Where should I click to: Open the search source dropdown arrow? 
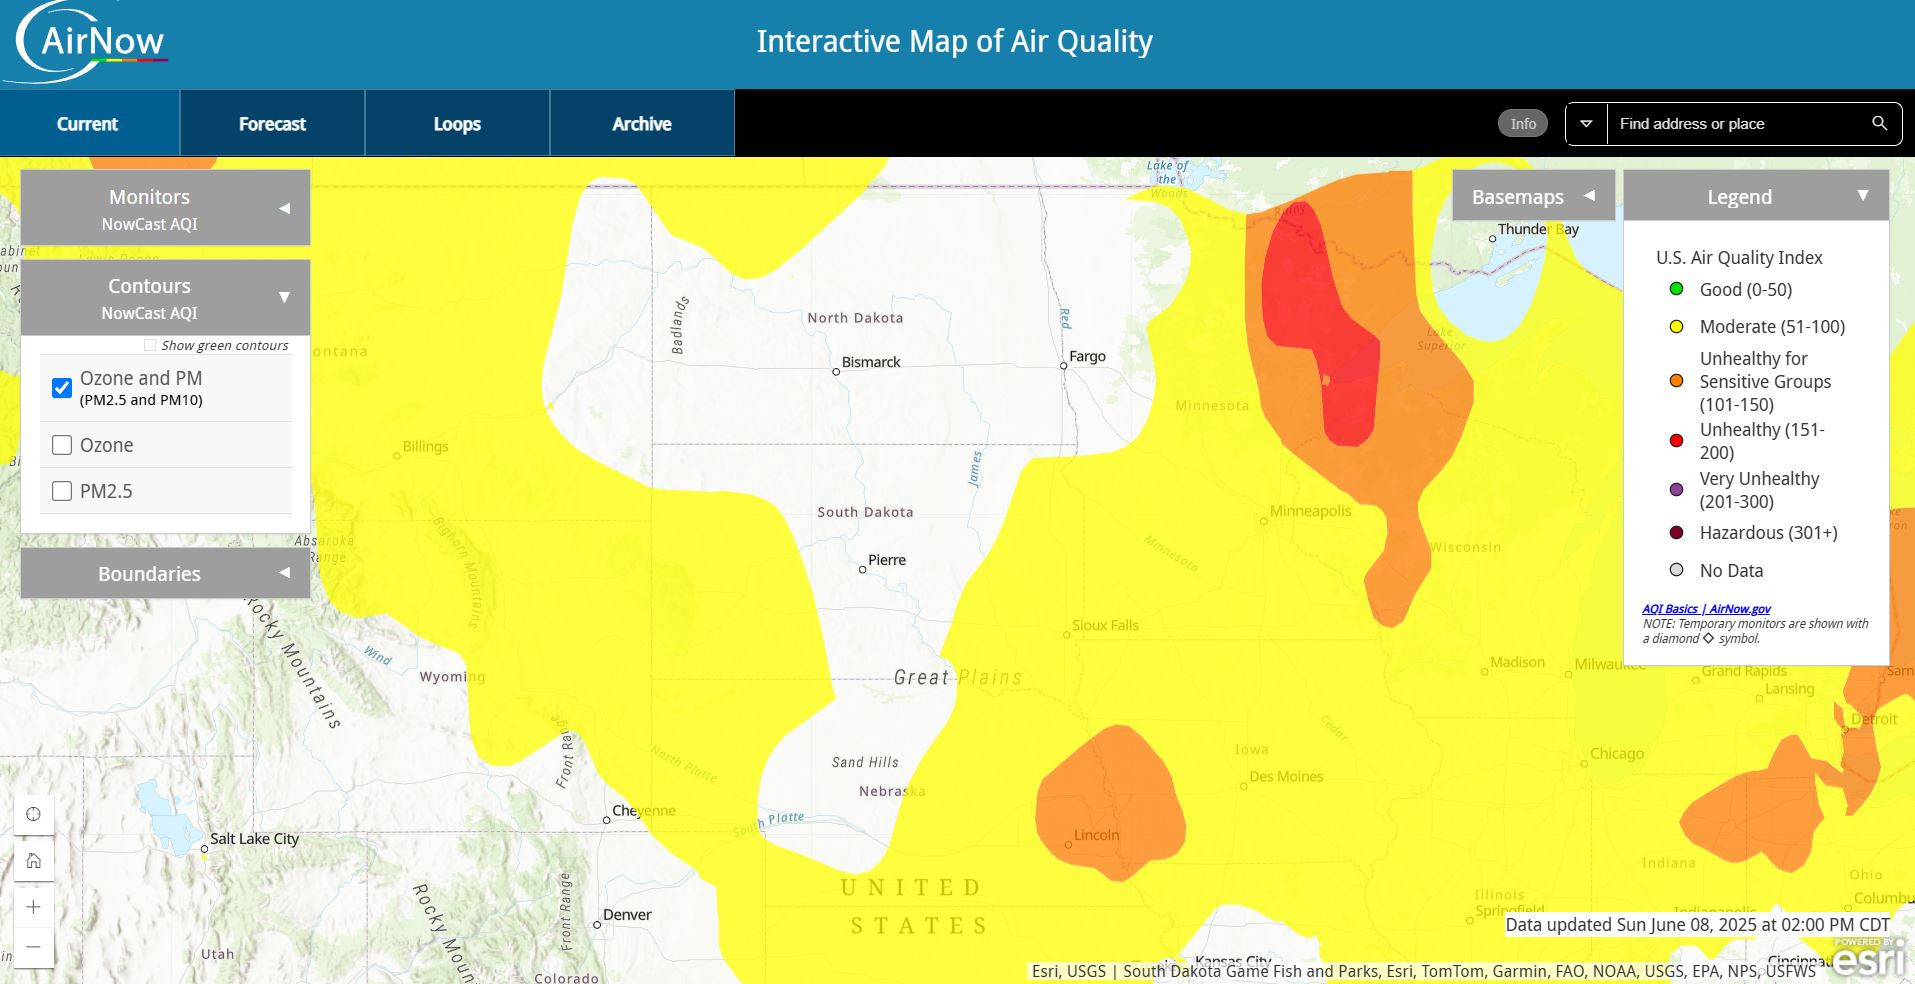point(1586,124)
